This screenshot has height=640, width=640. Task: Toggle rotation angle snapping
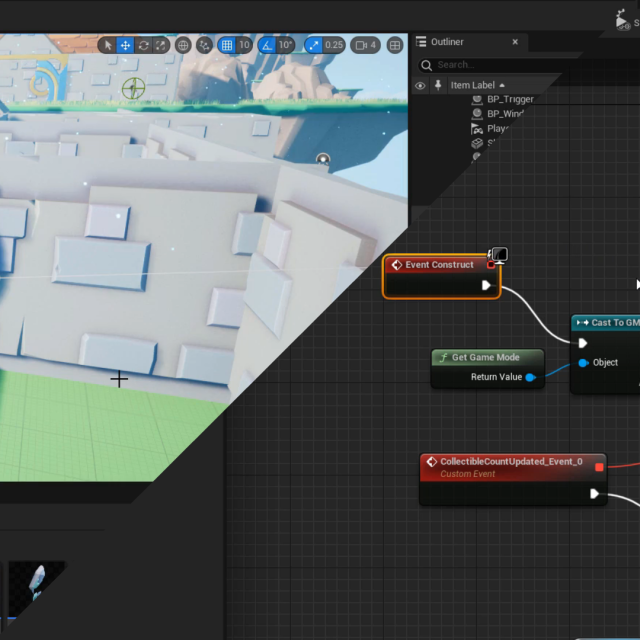[x=267, y=45]
